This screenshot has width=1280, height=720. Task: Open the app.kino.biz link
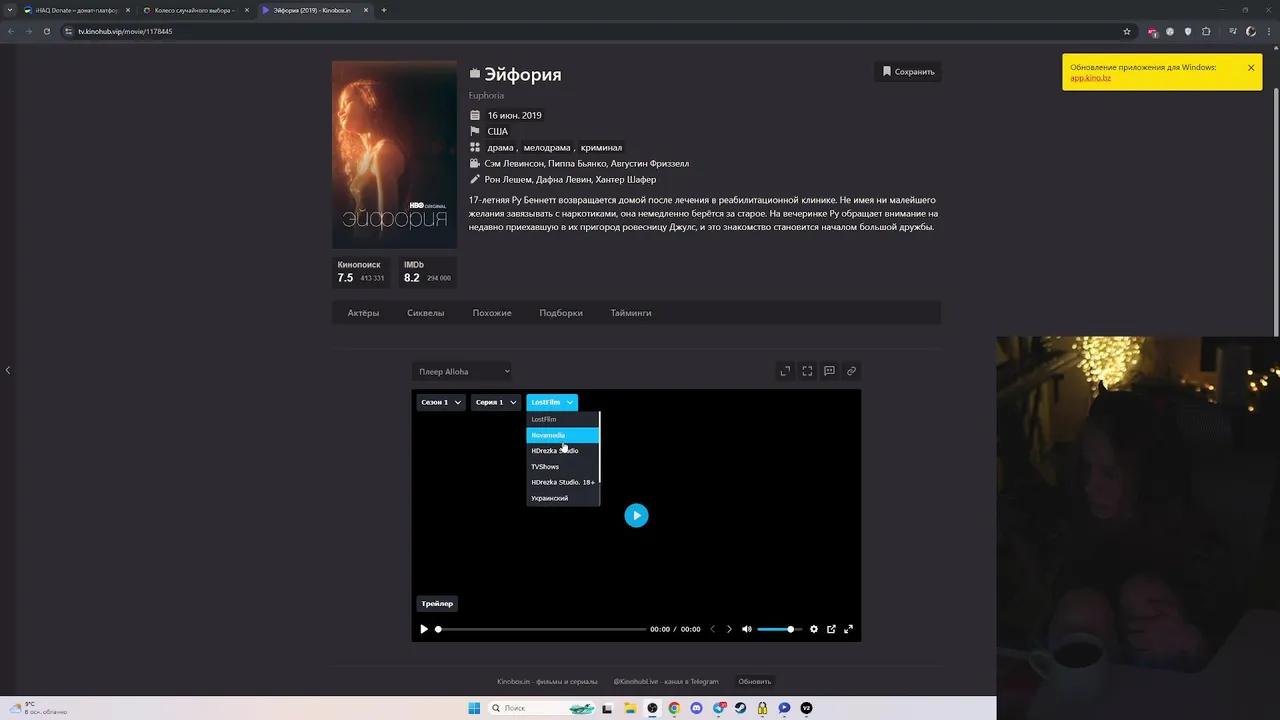(x=1090, y=78)
